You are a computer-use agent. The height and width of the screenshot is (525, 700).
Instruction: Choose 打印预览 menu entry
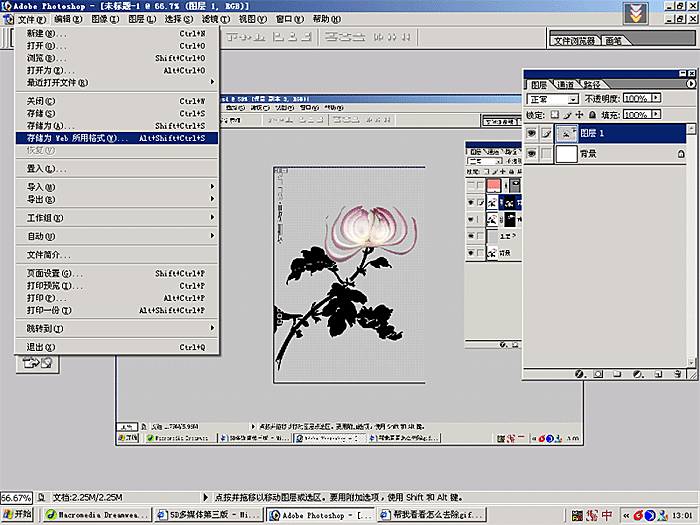click(x=117, y=286)
